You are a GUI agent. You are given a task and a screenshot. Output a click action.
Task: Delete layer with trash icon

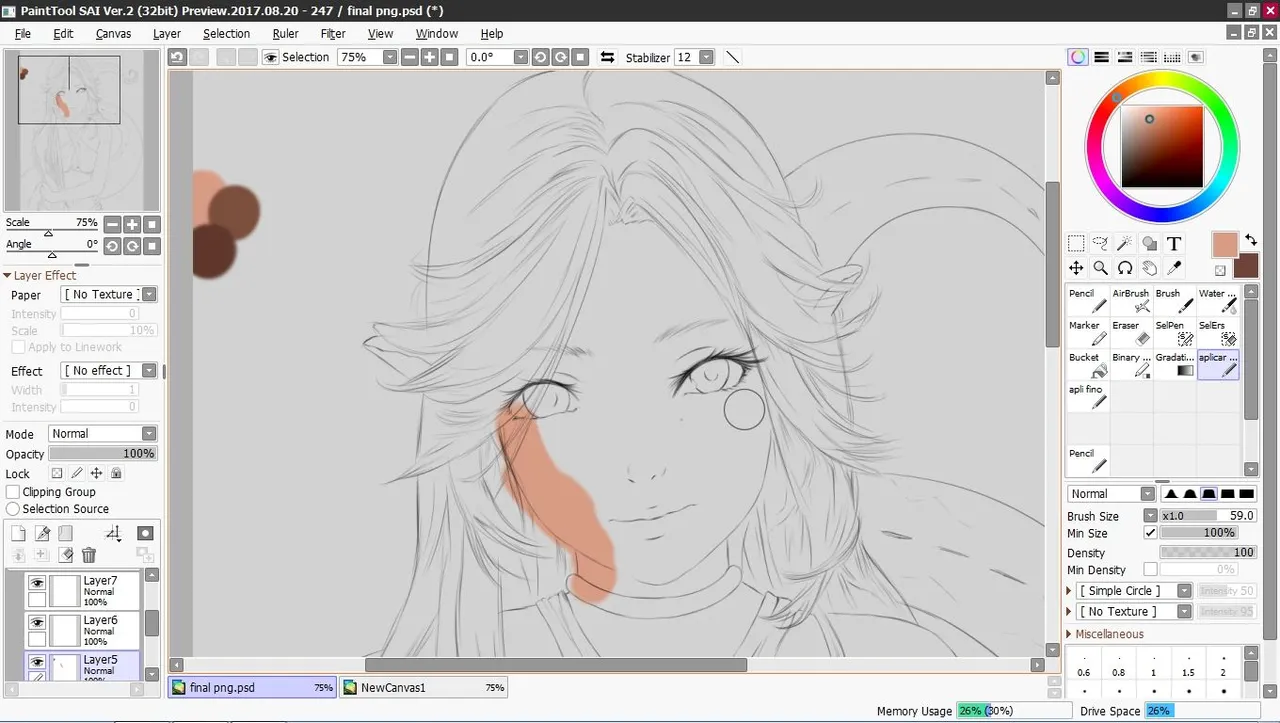89,555
